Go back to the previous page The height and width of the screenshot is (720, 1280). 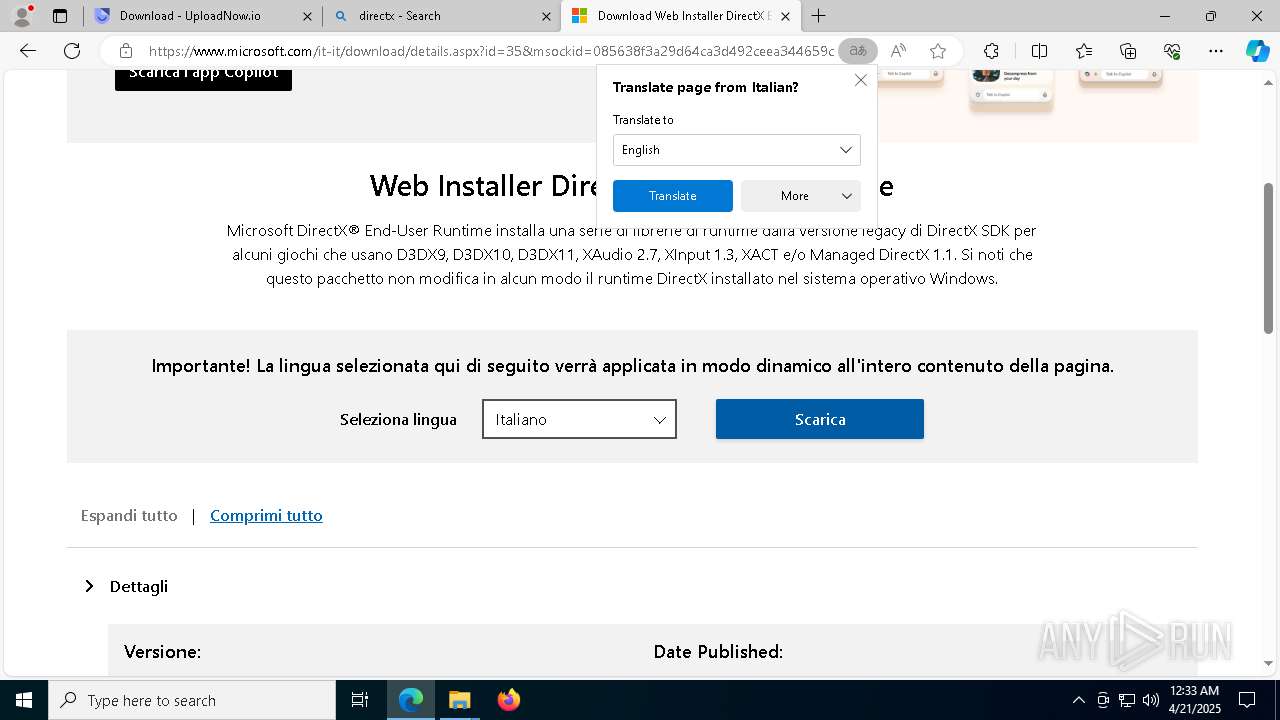point(28,51)
